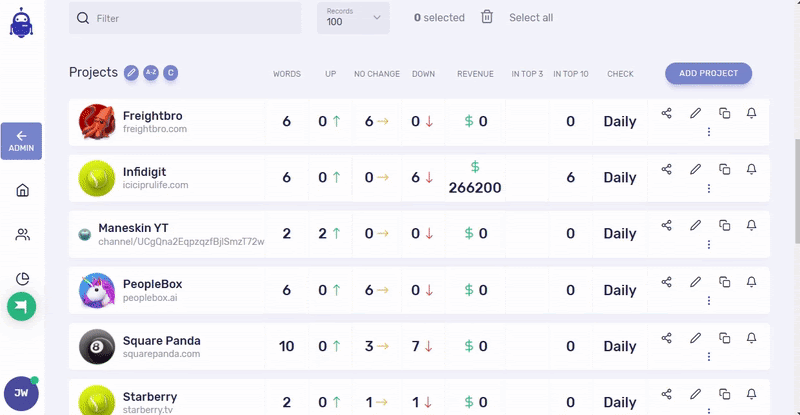Click the Square Panda 8-ball thumbnail
This screenshot has width=800, height=415.
tap(97, 347)
